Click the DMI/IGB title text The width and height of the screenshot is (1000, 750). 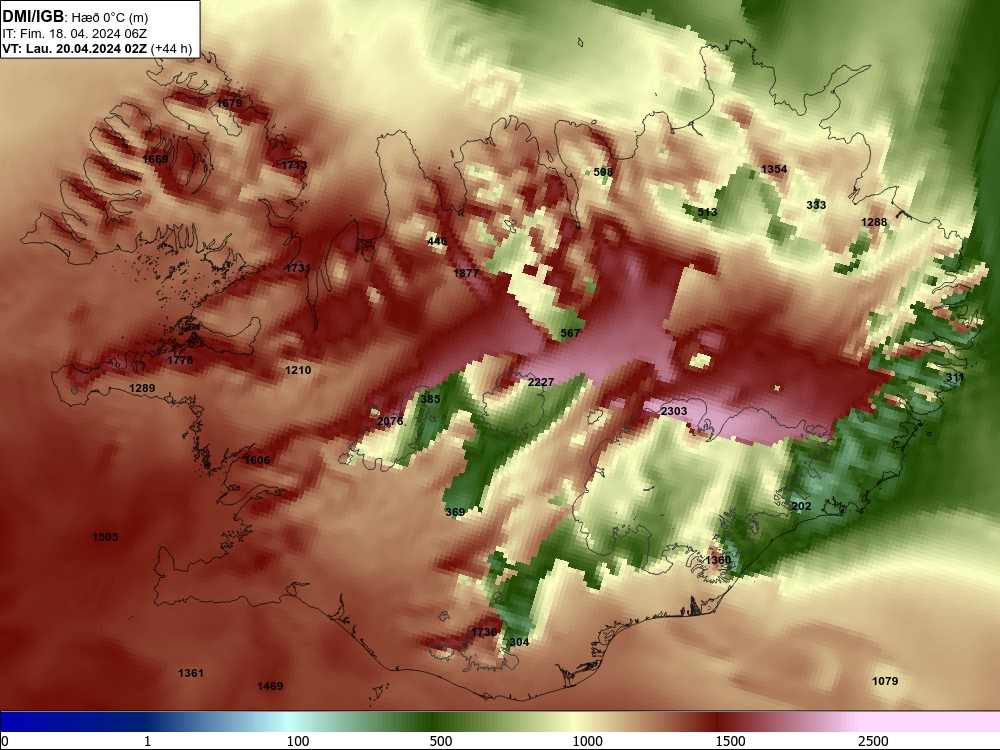point(33,16)
